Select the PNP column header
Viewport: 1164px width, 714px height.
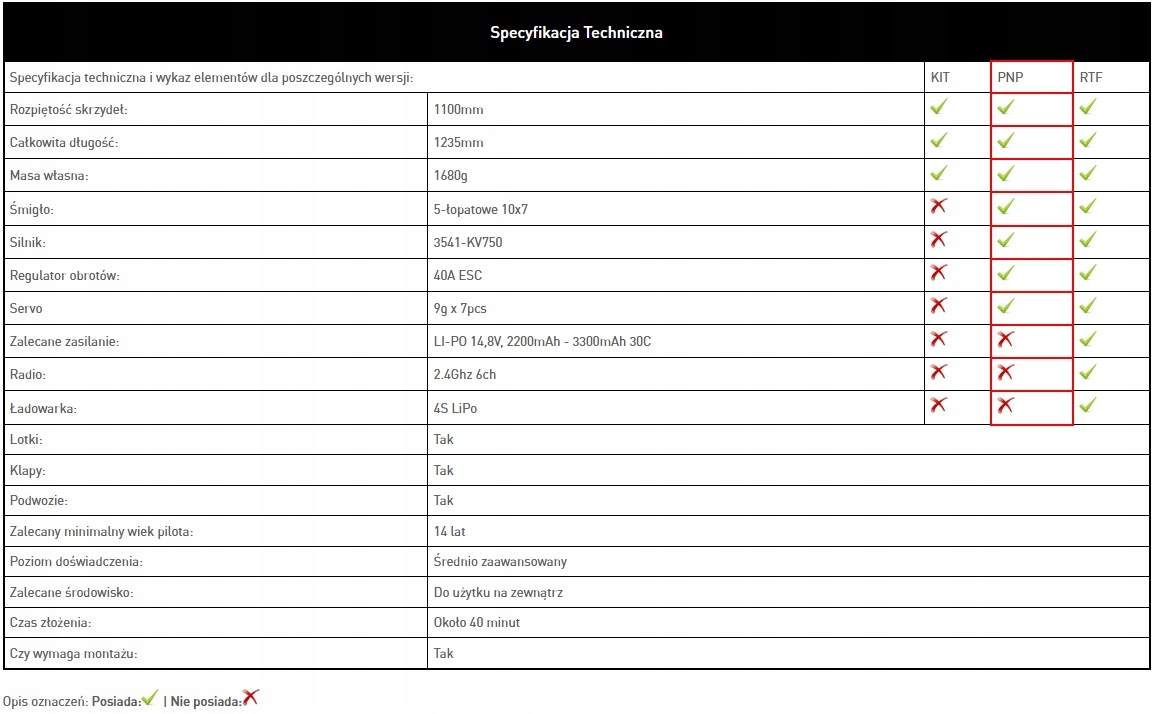tap(1011, 77)
